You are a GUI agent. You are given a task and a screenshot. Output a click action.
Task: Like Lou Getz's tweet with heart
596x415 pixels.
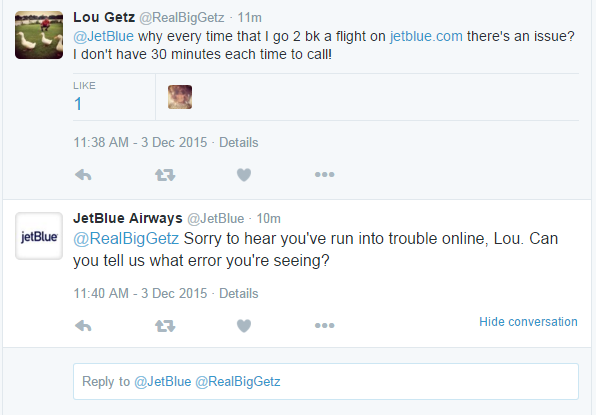tap(244, 175)
